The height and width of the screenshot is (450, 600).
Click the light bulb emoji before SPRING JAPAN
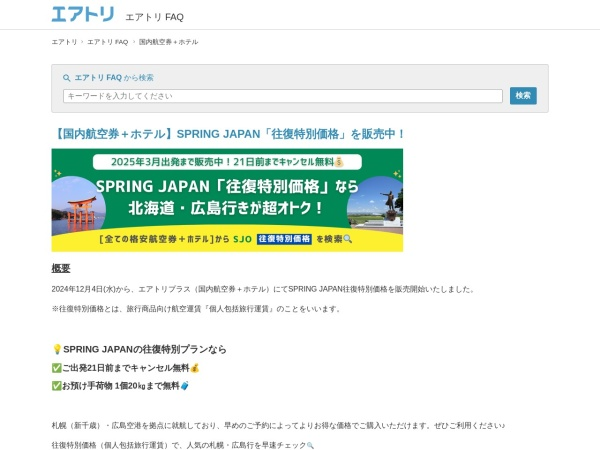[57, 349]
